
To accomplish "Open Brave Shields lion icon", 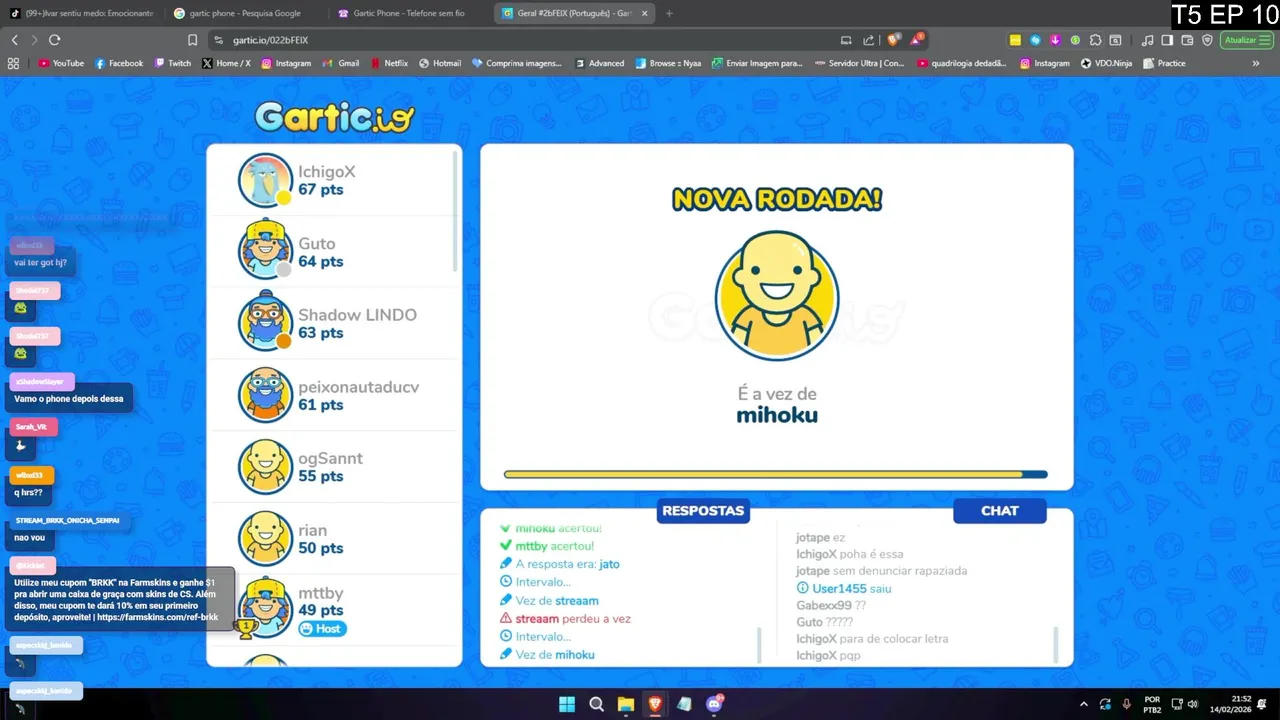I will 893,40.
